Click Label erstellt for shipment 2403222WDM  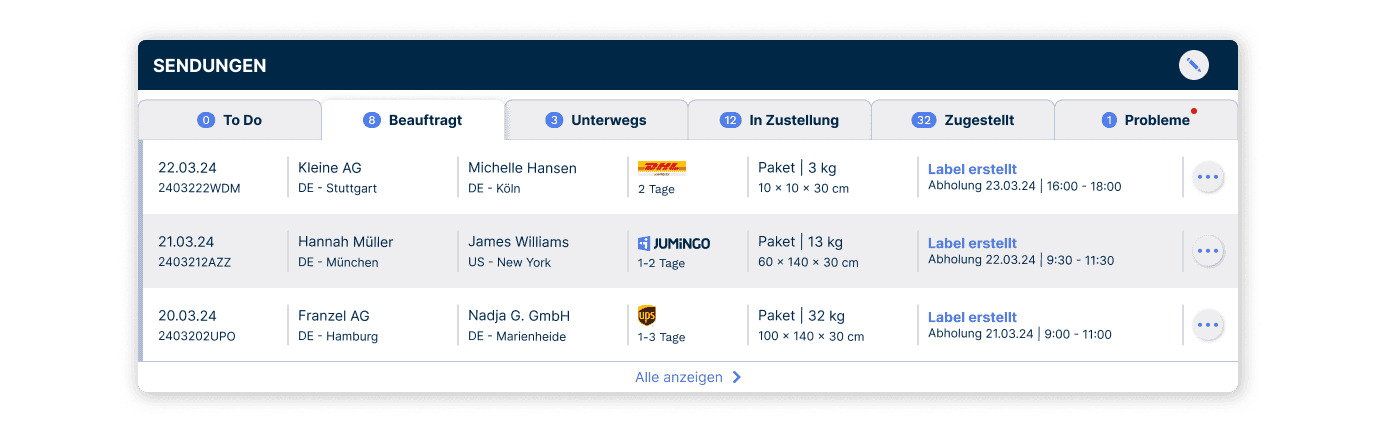point(972,169)
